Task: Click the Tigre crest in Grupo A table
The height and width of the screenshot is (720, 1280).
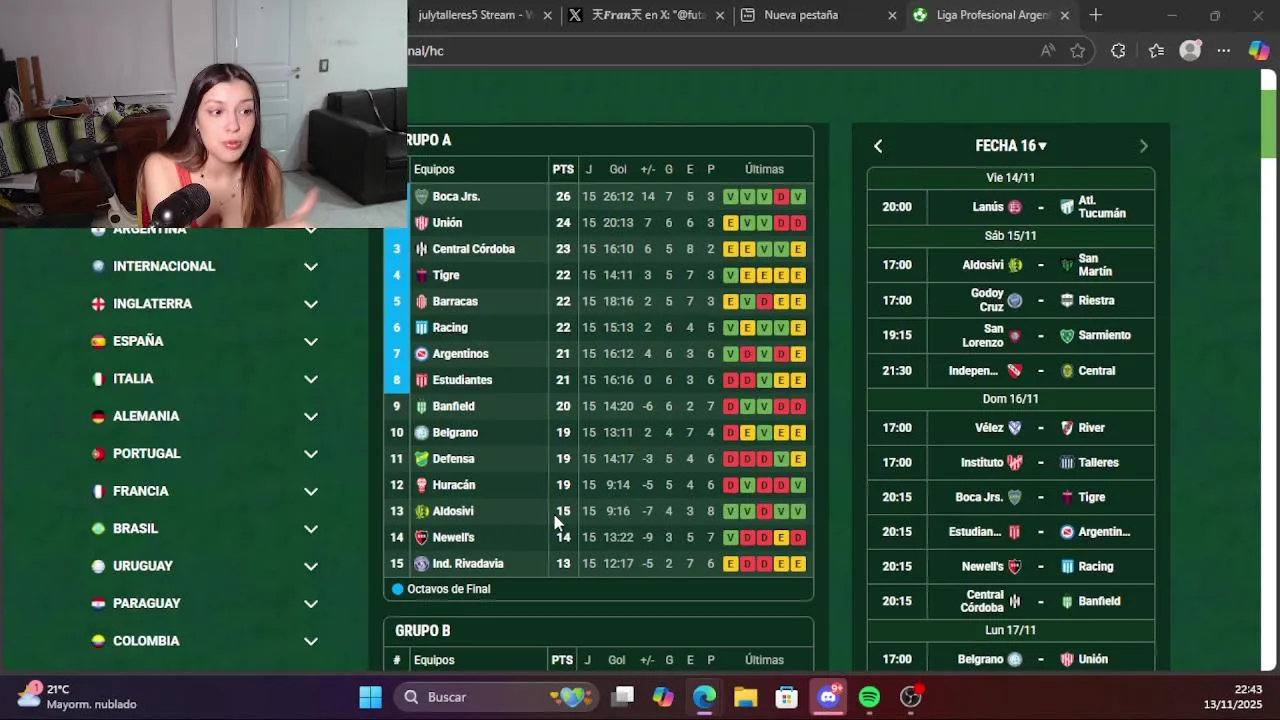Action: point(421,275)
